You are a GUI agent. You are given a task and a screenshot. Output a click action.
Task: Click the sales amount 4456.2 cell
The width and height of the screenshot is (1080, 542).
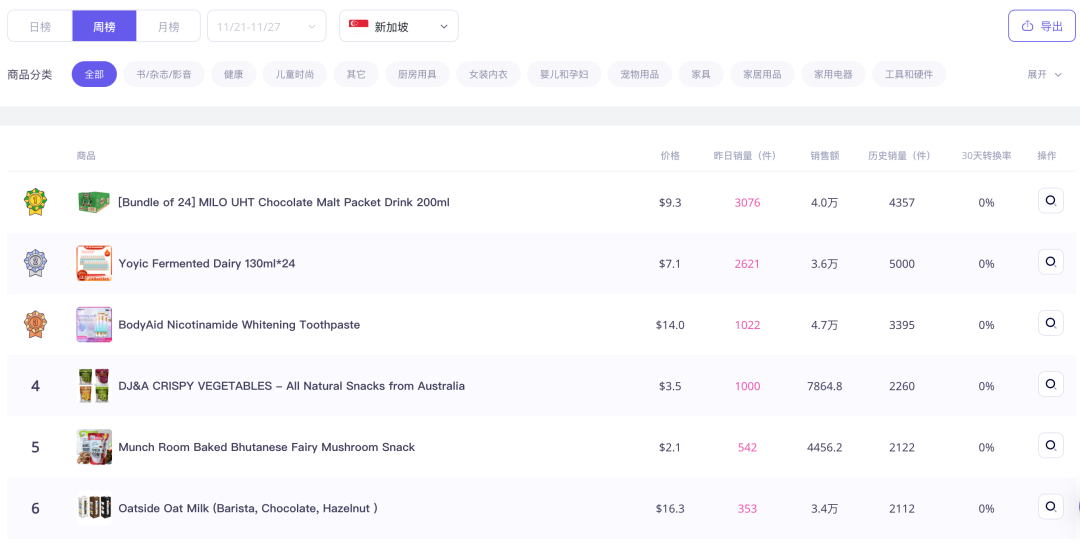point(824,448)
